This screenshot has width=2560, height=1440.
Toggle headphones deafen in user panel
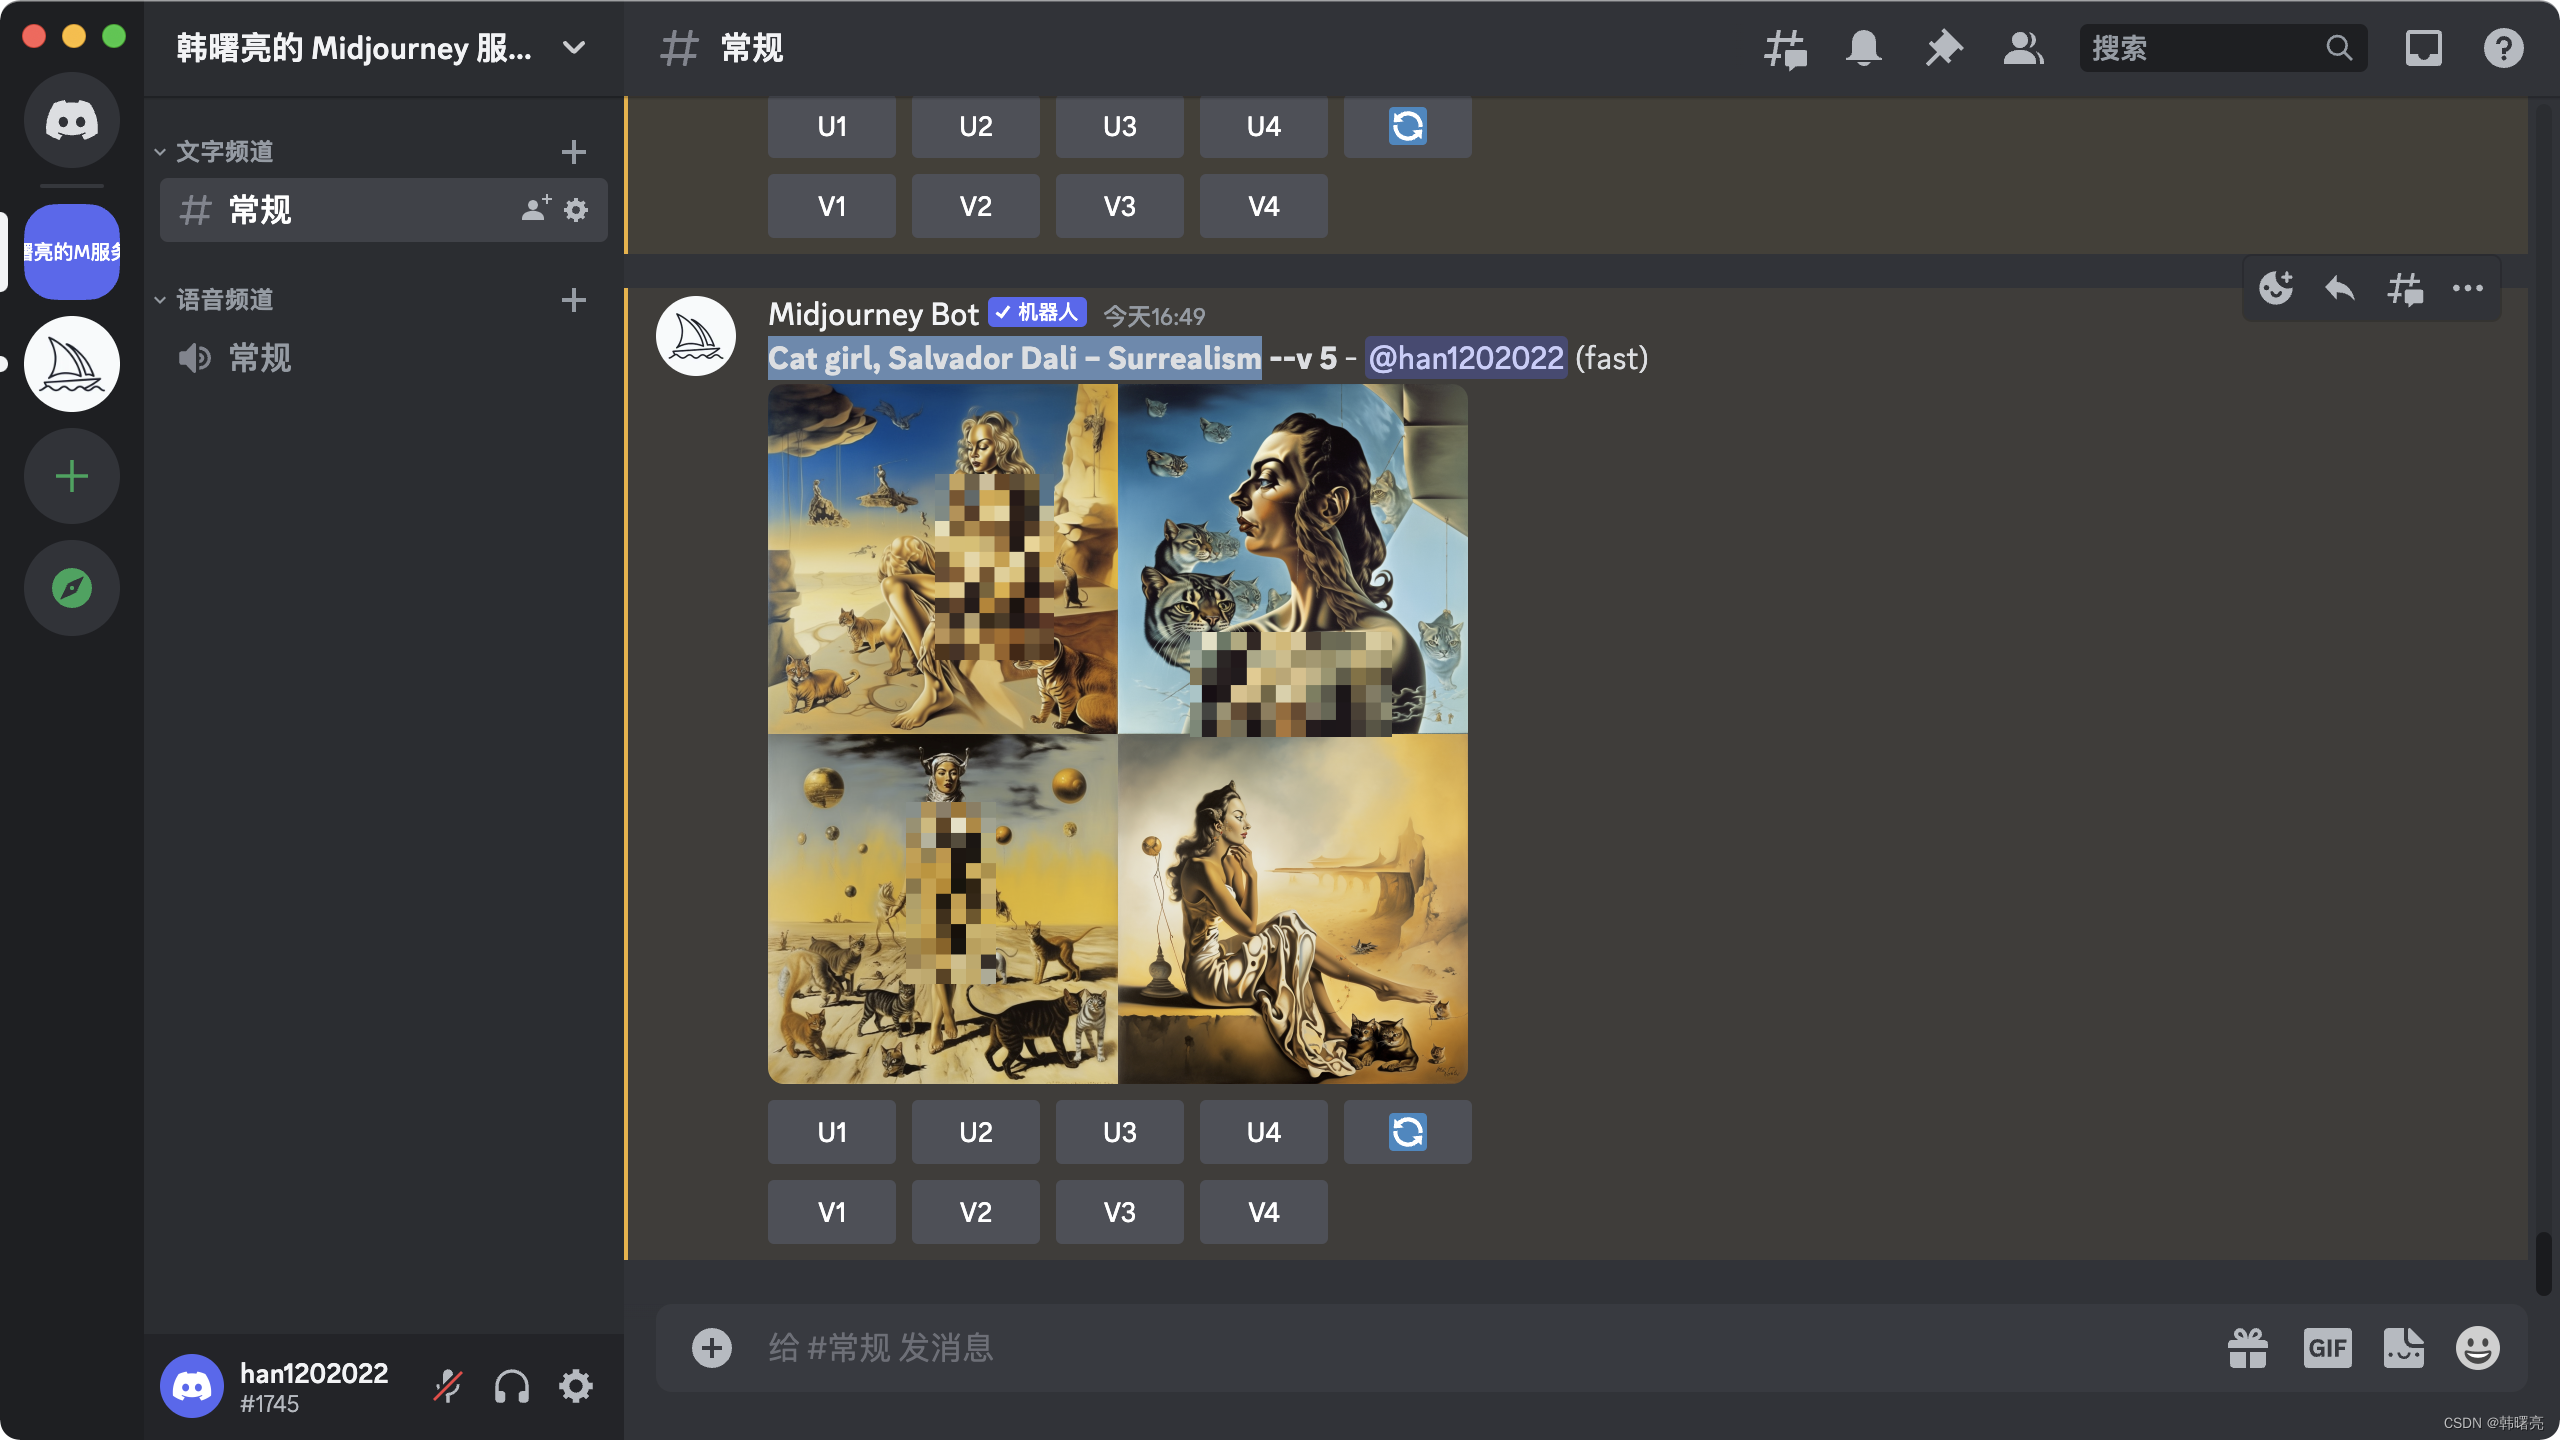click(511, 1386)
